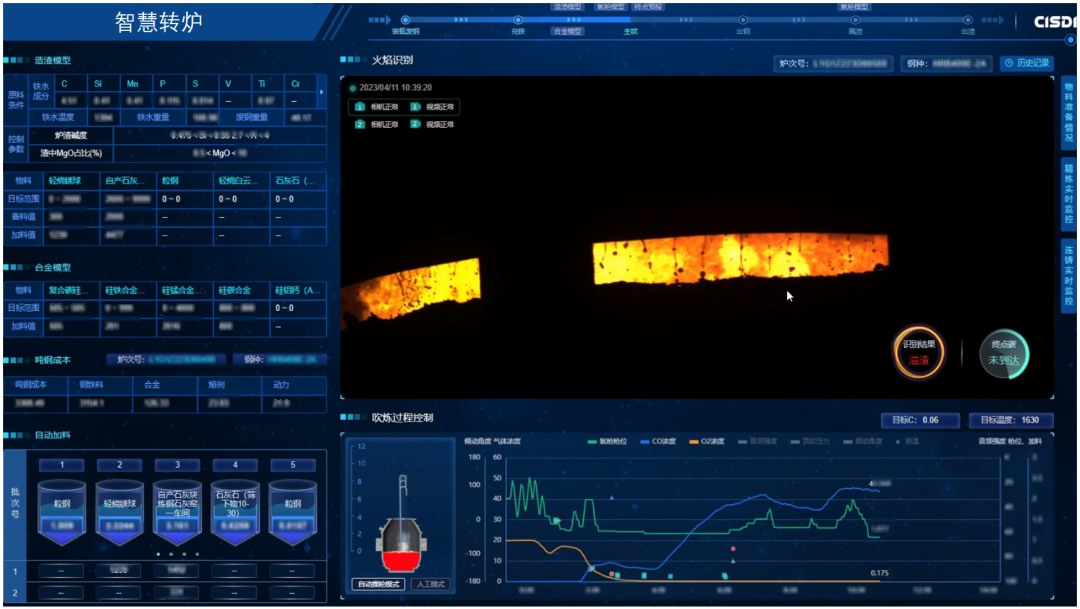Image resolution: width=1080 pixels, height=609 pixels.
Task: Open 历史记录 history records
Action: point(1027,63)
